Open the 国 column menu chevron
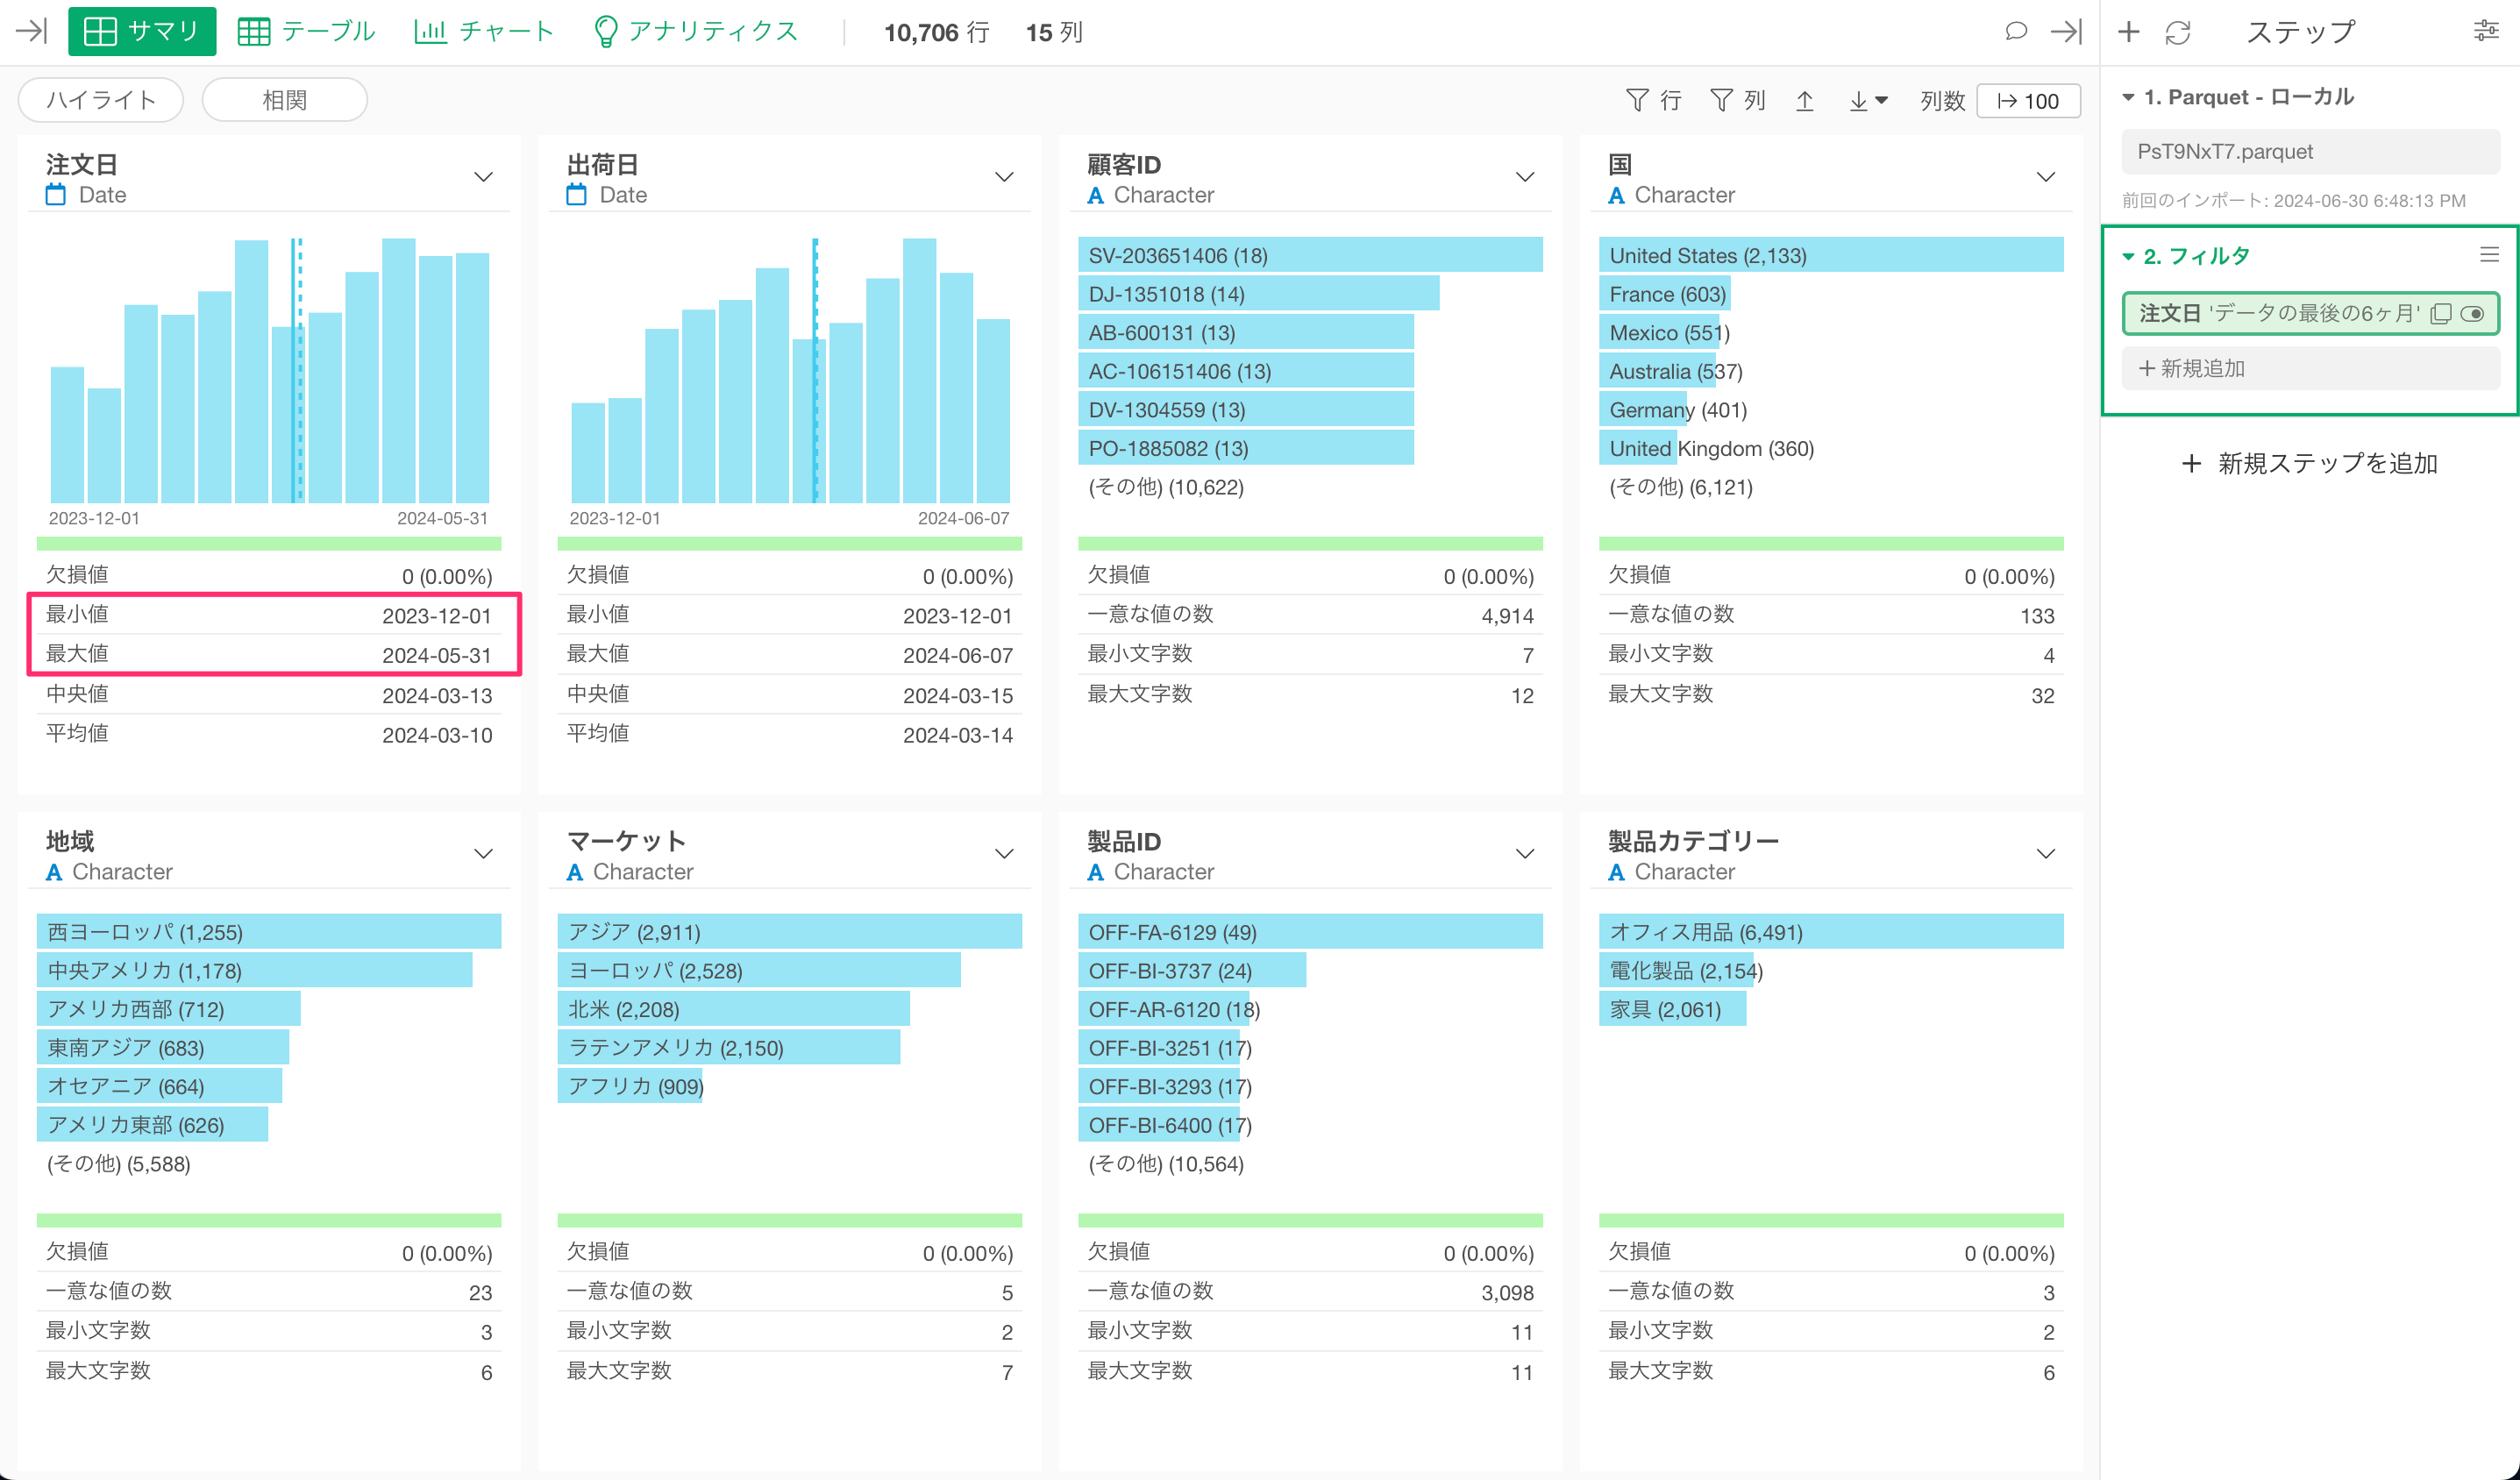Screen dimensions: 2520x1480 point(2046,177)
